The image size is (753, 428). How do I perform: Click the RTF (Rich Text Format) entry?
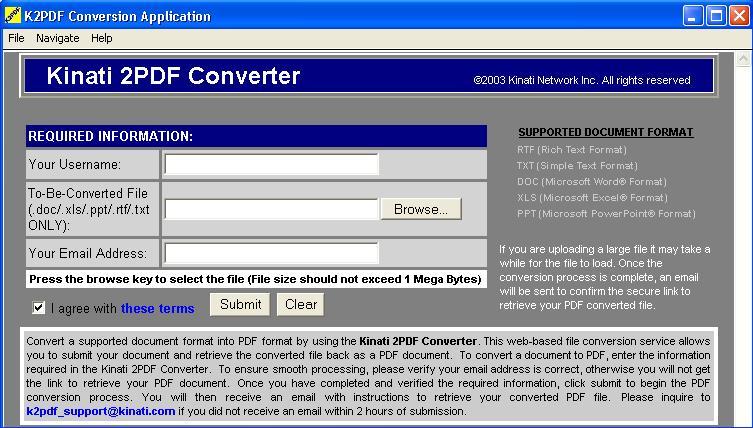[x=571, y=150]
